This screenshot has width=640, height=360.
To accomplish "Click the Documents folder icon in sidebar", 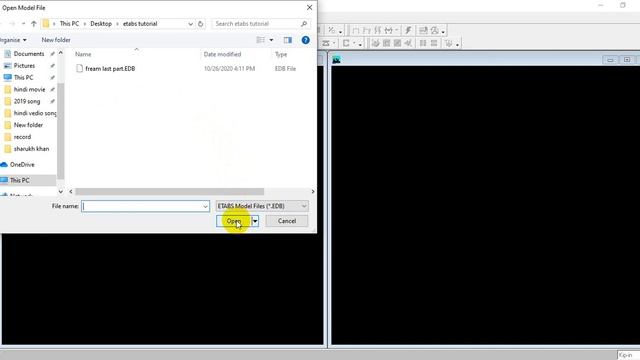I will point(8,53).
